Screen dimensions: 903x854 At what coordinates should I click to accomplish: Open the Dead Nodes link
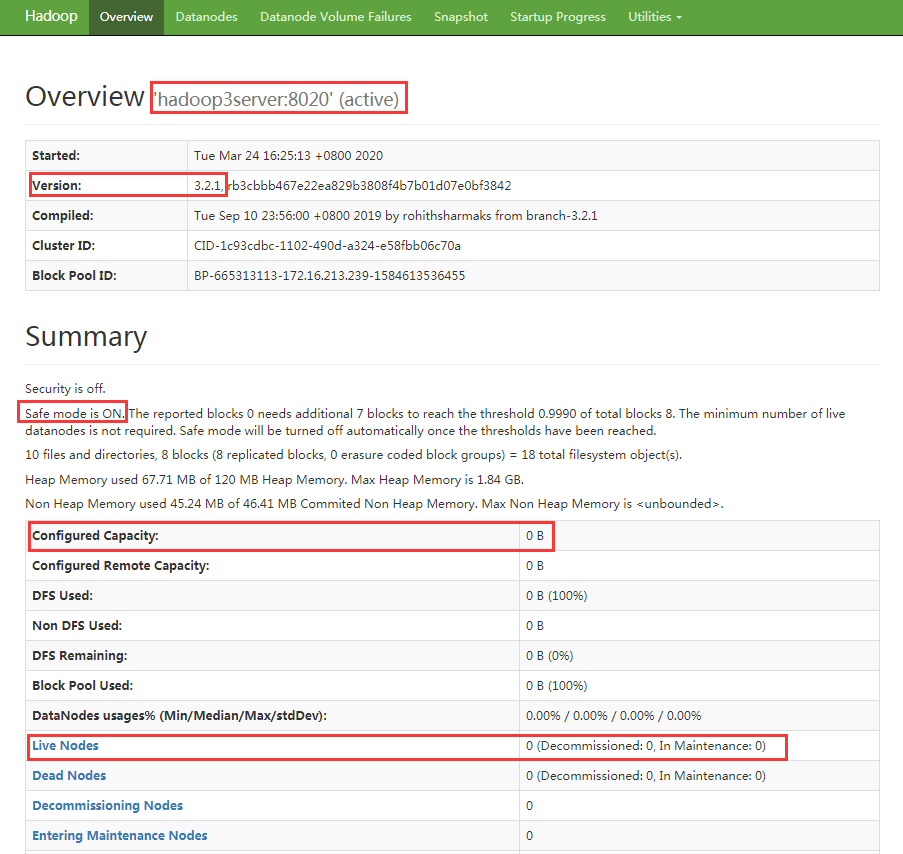pos(69,776)
